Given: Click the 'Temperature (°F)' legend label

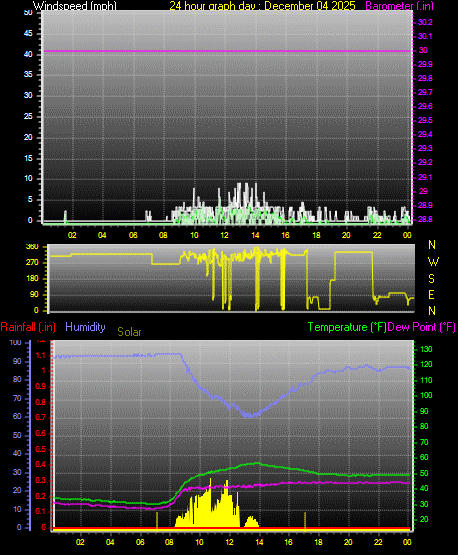Looking at the screenshot, I should [347, 327].
